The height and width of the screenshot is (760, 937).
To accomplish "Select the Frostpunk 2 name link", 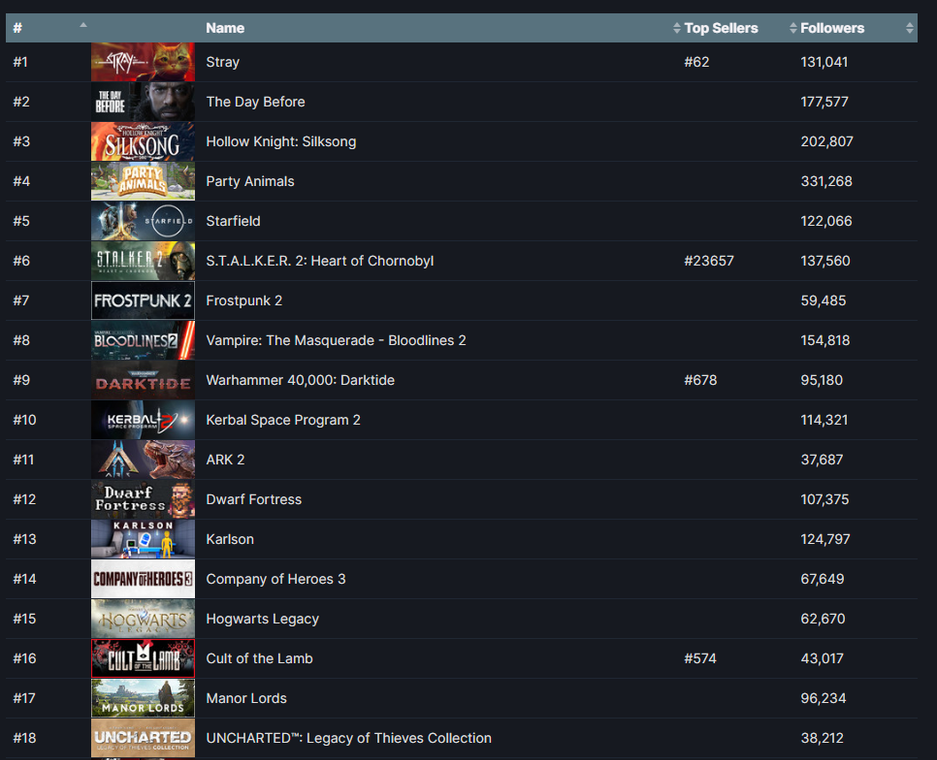I will pos(244,301).
